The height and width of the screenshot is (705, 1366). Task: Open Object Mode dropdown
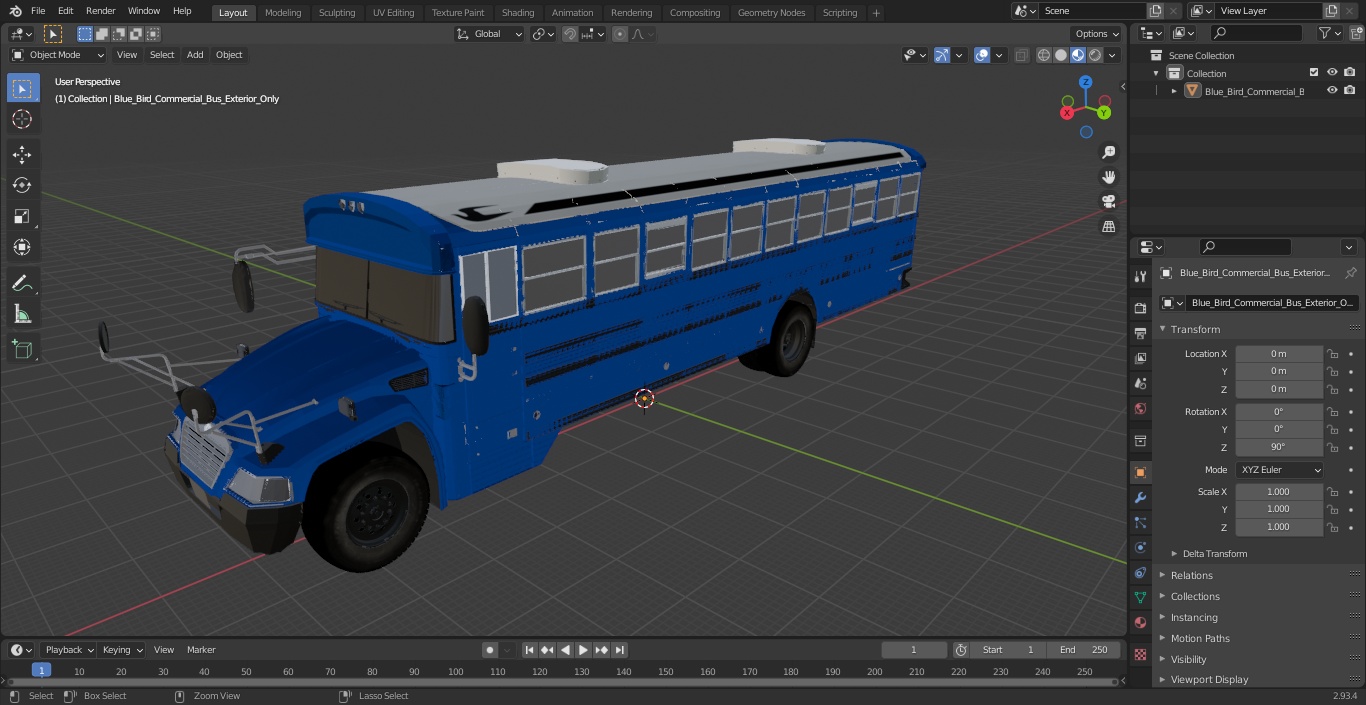coord(58,55)
